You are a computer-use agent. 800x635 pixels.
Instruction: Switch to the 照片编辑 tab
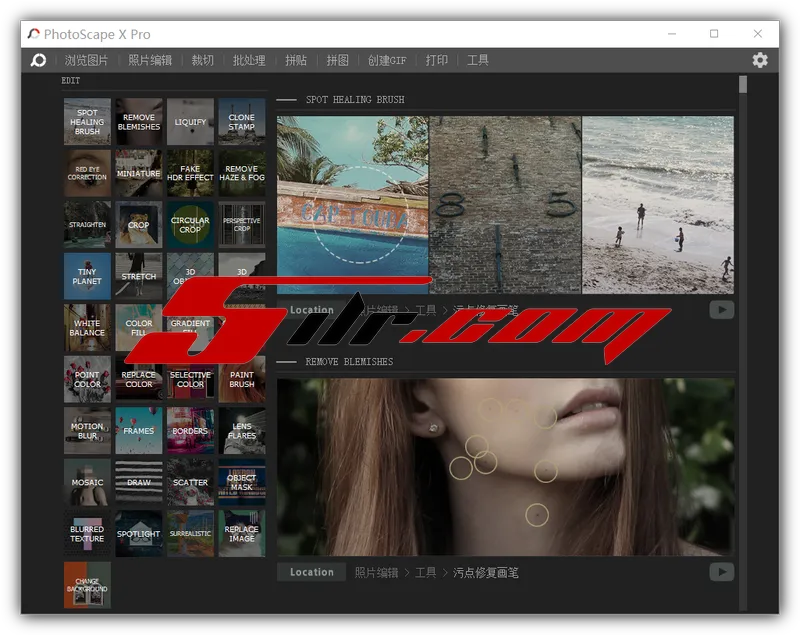coord(150,60)
